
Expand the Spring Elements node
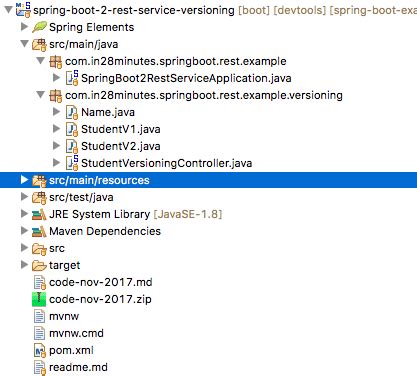[x=24, y=26]
